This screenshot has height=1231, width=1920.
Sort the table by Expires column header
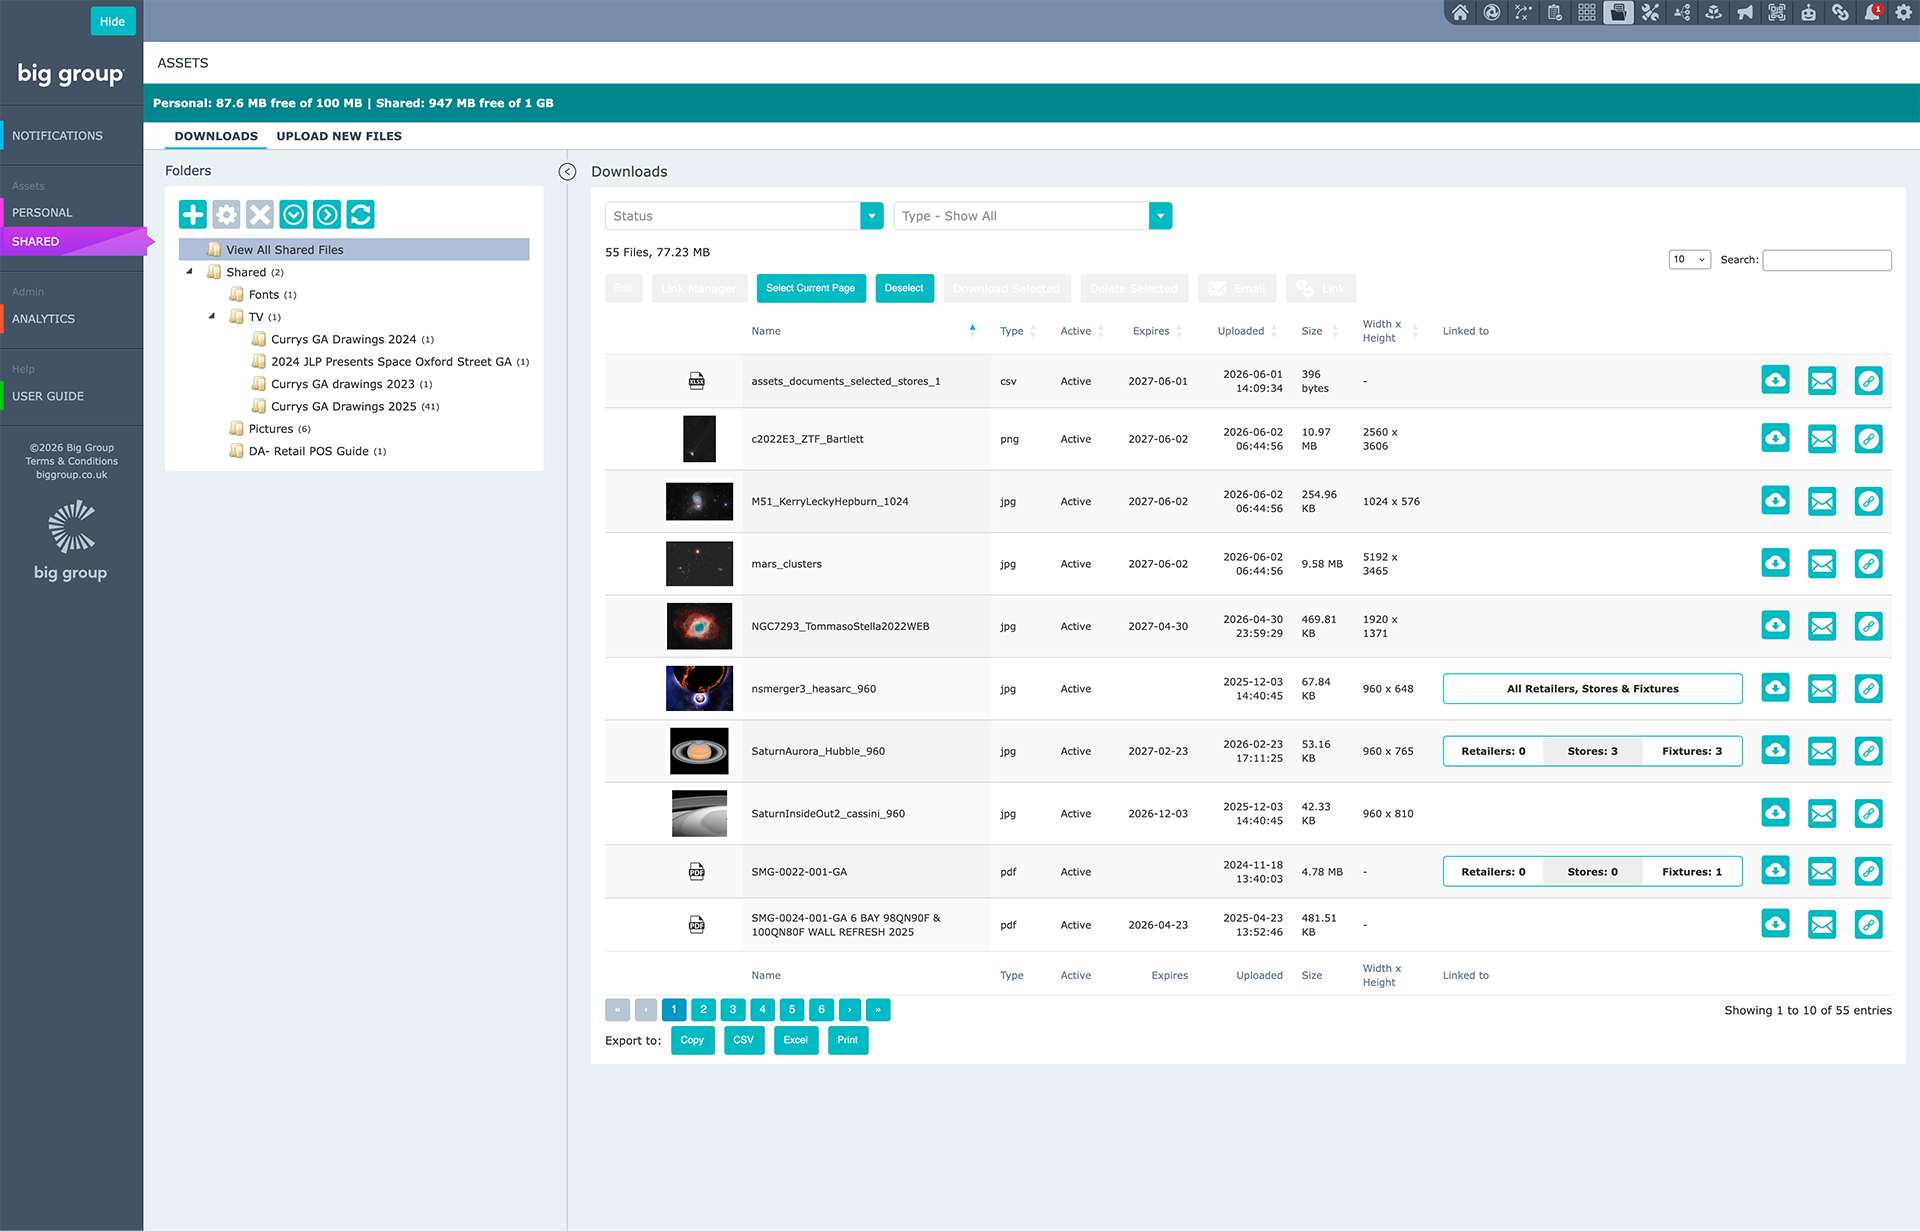(x=1151, y=331)
